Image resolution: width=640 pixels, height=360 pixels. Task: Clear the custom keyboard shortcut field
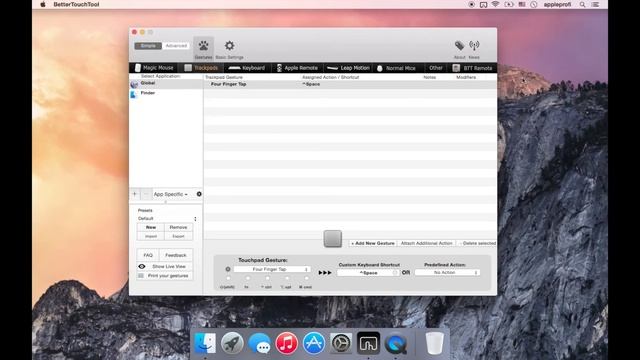[x=395, y=273]
